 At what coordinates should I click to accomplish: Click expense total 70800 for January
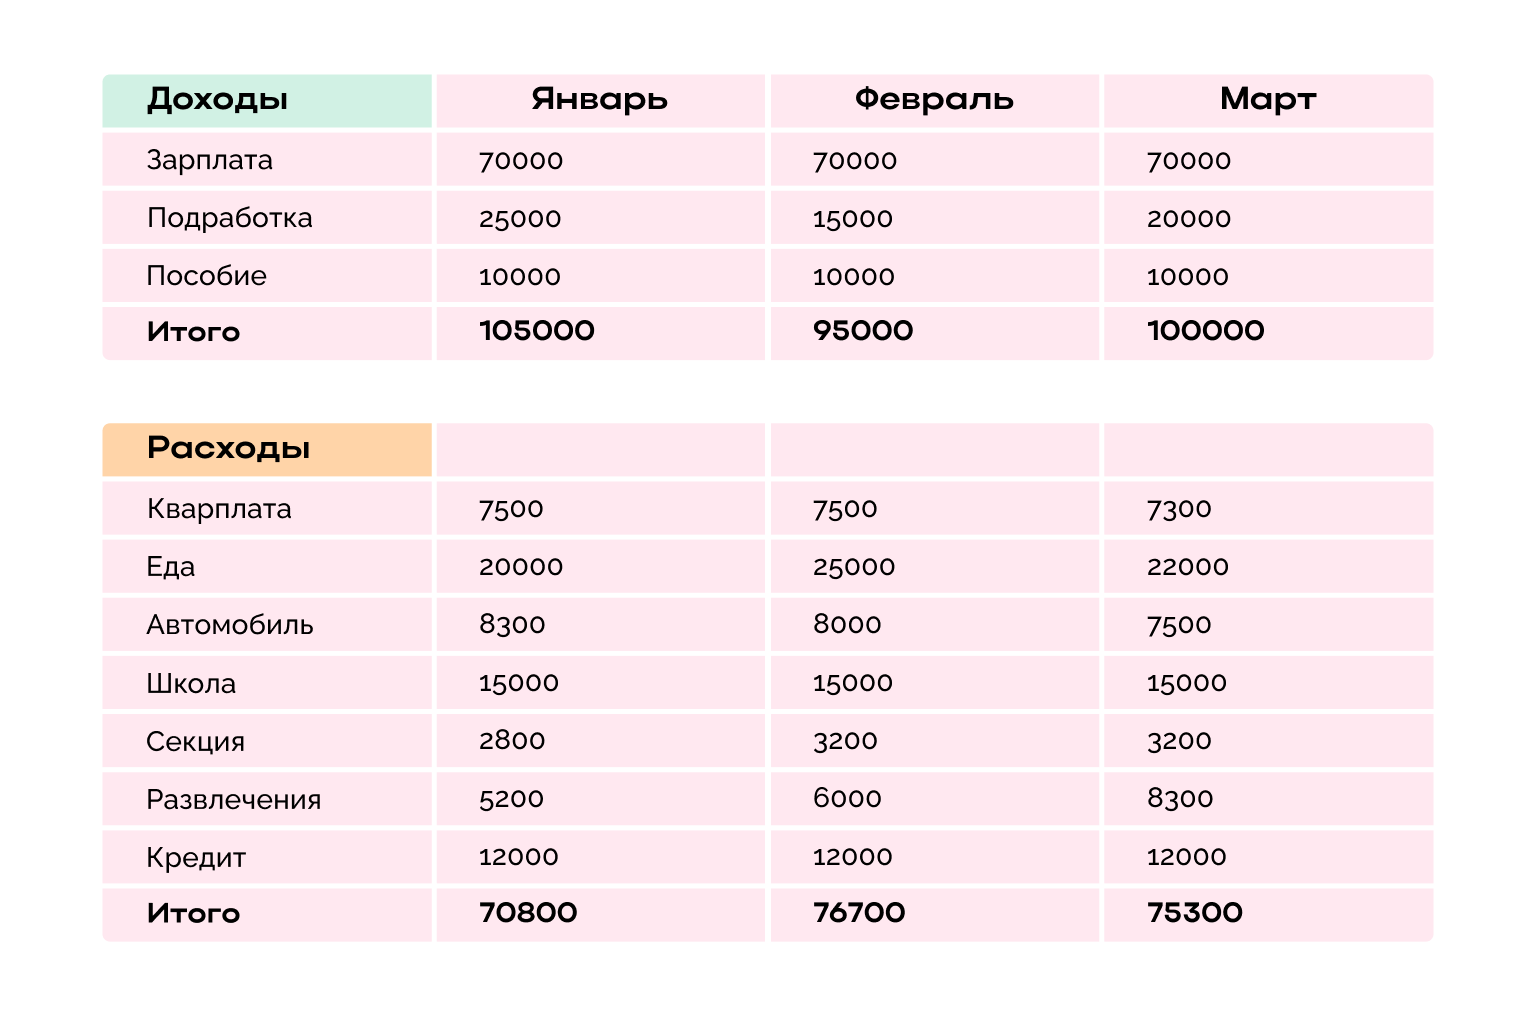click(x=528, y=913)
